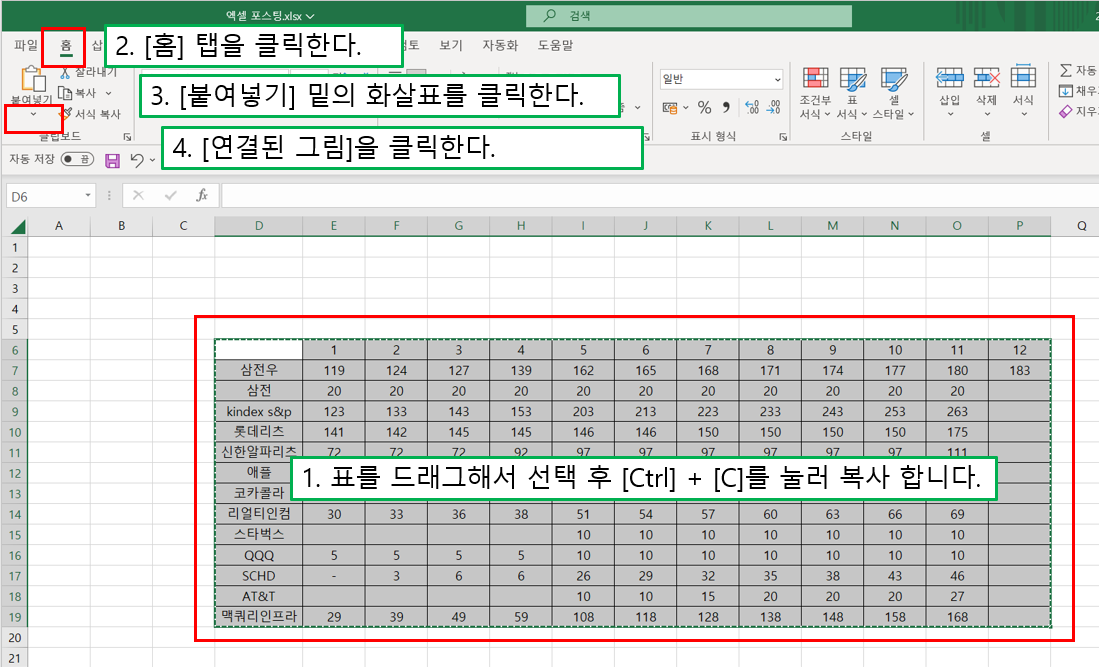Click the Select All corner triangle
Image resolution: width=1099 pixels, height=667 pixels.
point(18,226)
